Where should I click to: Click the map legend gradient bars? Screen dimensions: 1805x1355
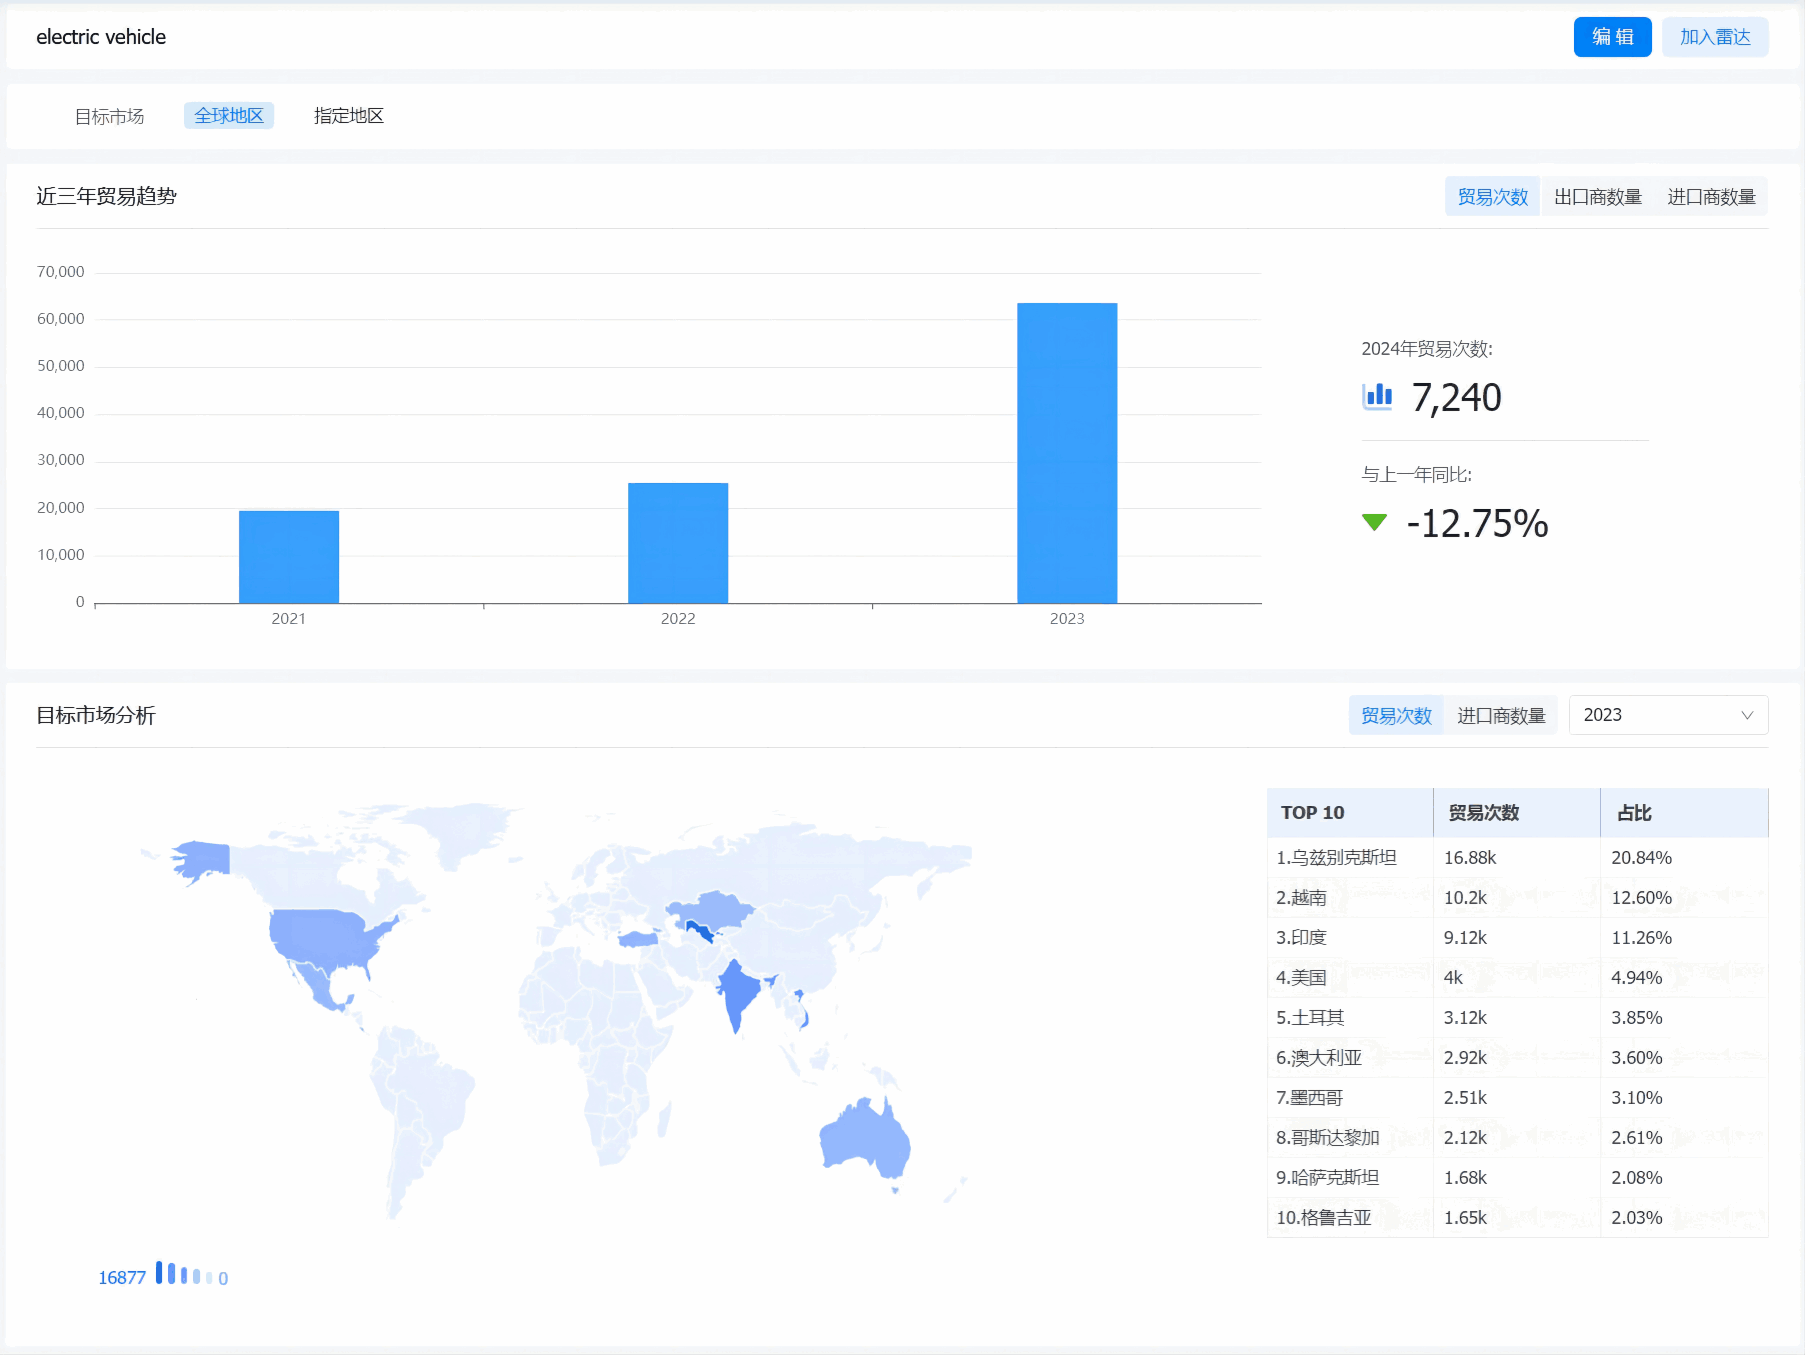(x=183, y=1275)
